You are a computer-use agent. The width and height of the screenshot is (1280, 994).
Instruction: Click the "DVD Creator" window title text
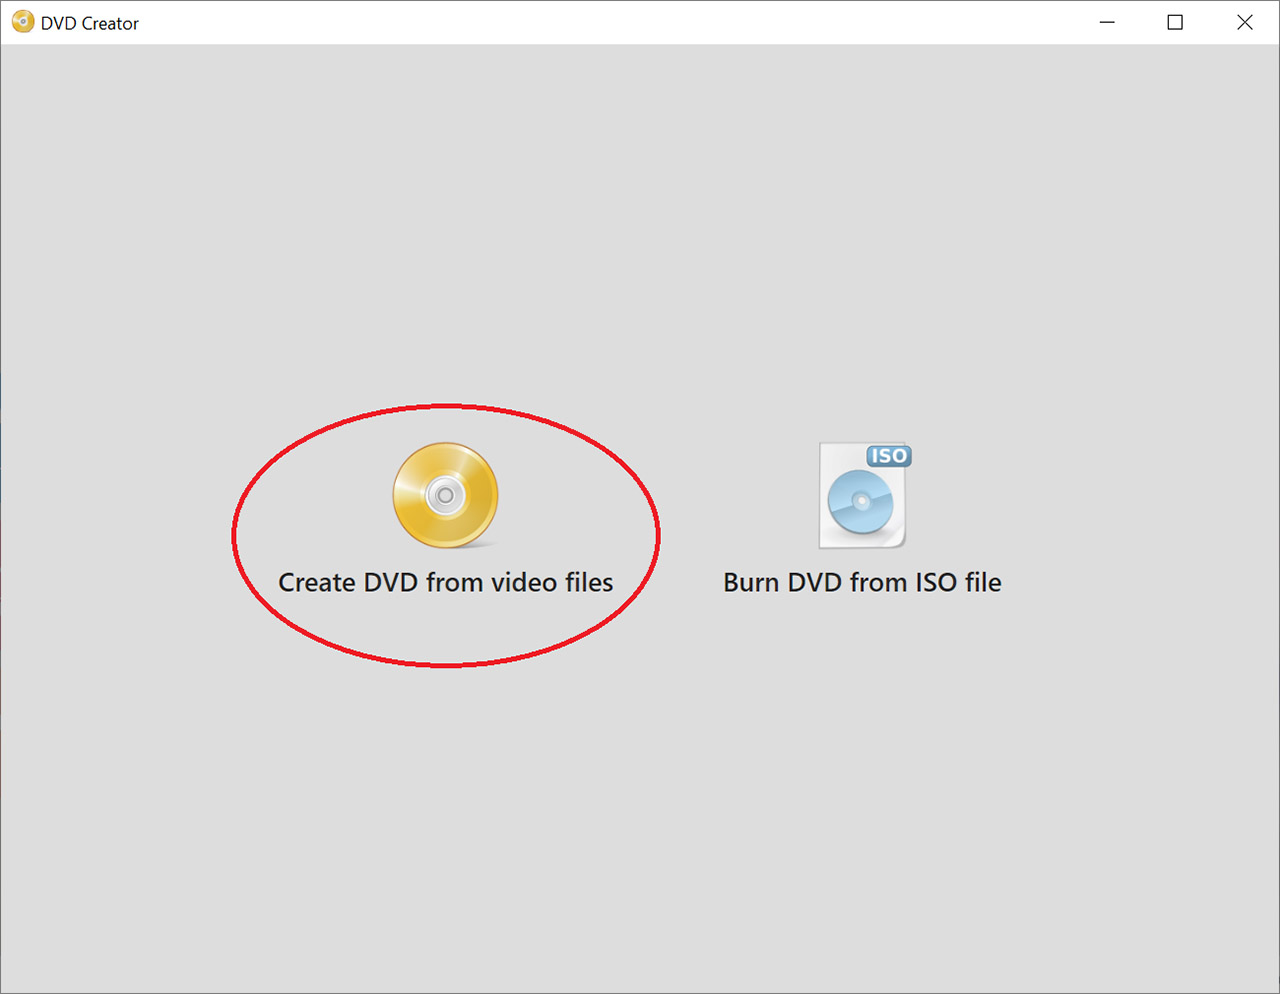tap(90, 23)
